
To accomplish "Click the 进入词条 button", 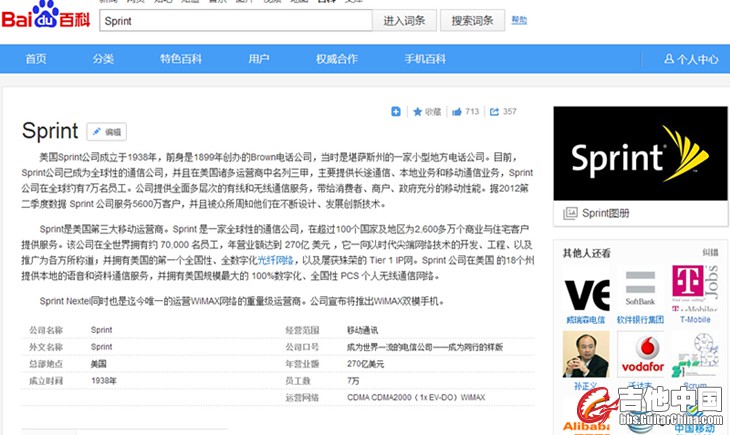I will click(x=404, y=20).
